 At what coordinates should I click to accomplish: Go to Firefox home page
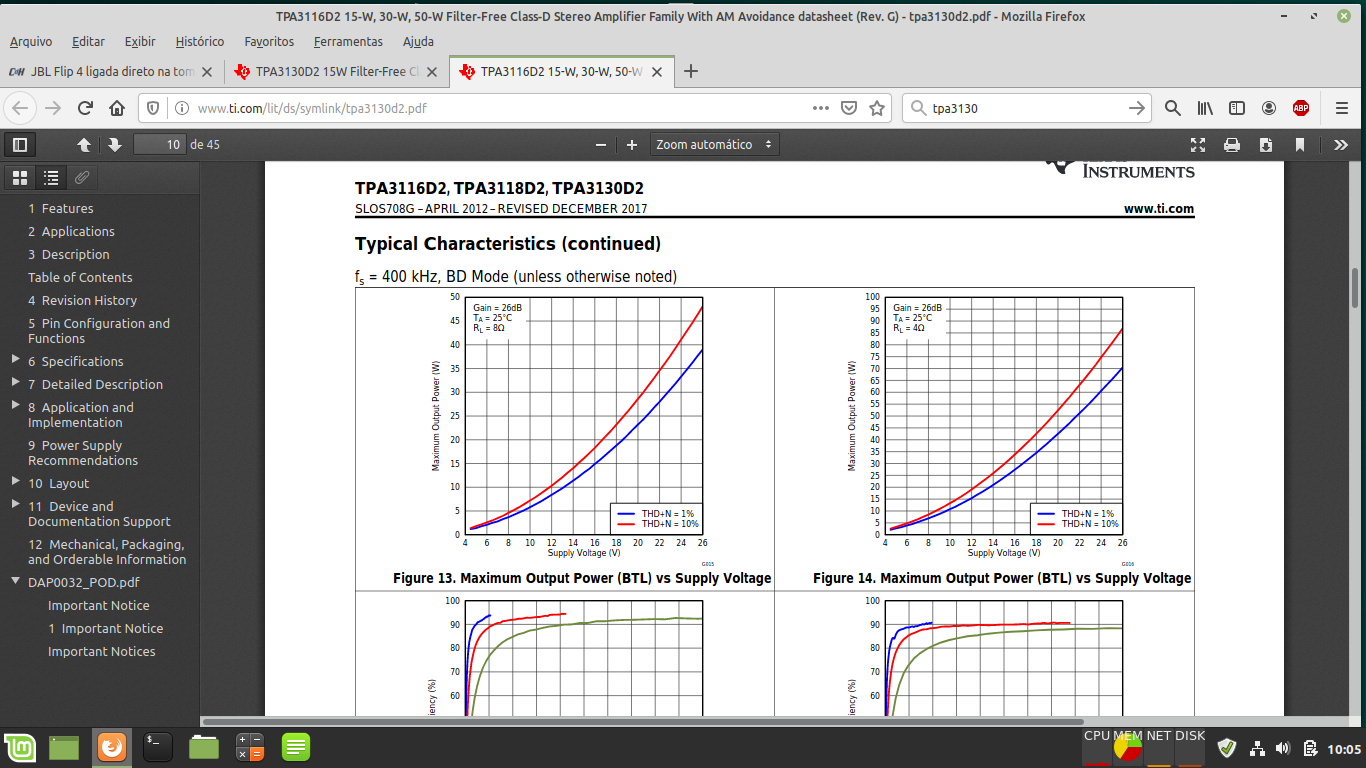tap(117, 108)
